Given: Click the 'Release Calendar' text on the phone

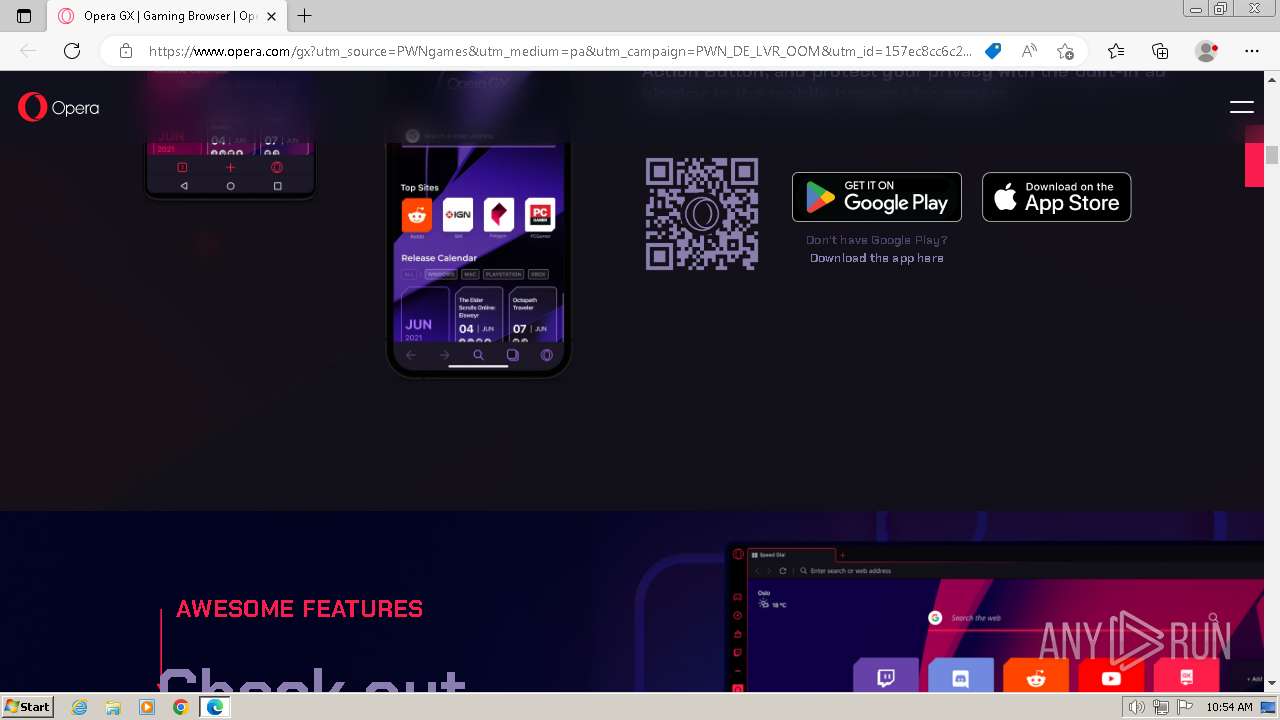Looking at the screenshot, I should (x=439, y=258).
